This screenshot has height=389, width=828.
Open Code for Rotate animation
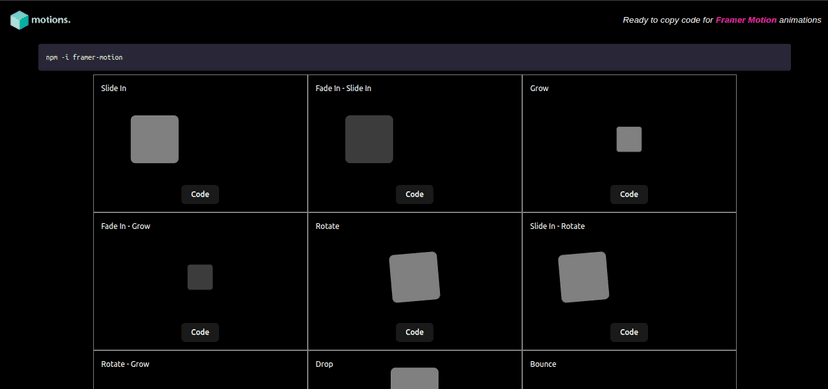(x=415, y=332)
